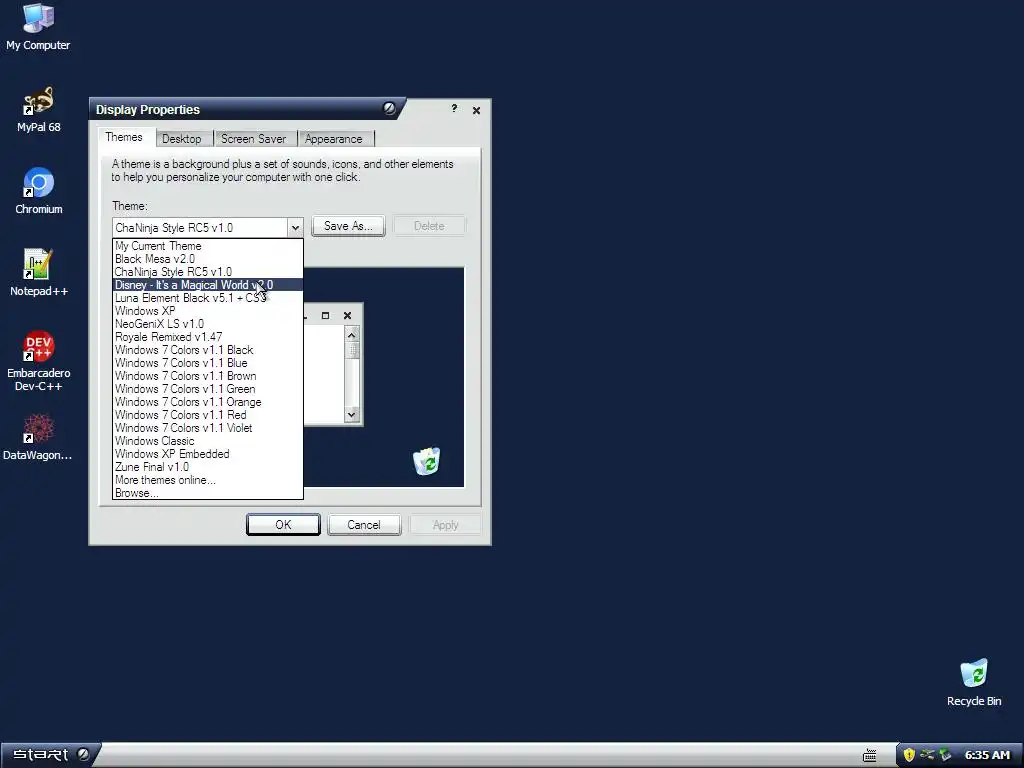Viewport: 1024px width, 768px height.
Task: Switch to the Screen Saver tab
Action: [253, 138]
